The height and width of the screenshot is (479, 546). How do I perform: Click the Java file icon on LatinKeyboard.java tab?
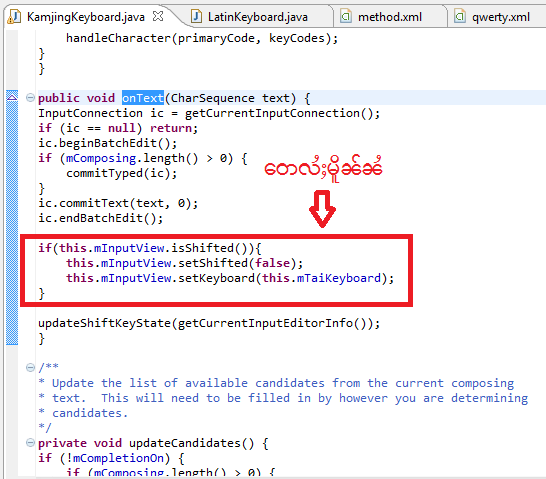(196, 16)
